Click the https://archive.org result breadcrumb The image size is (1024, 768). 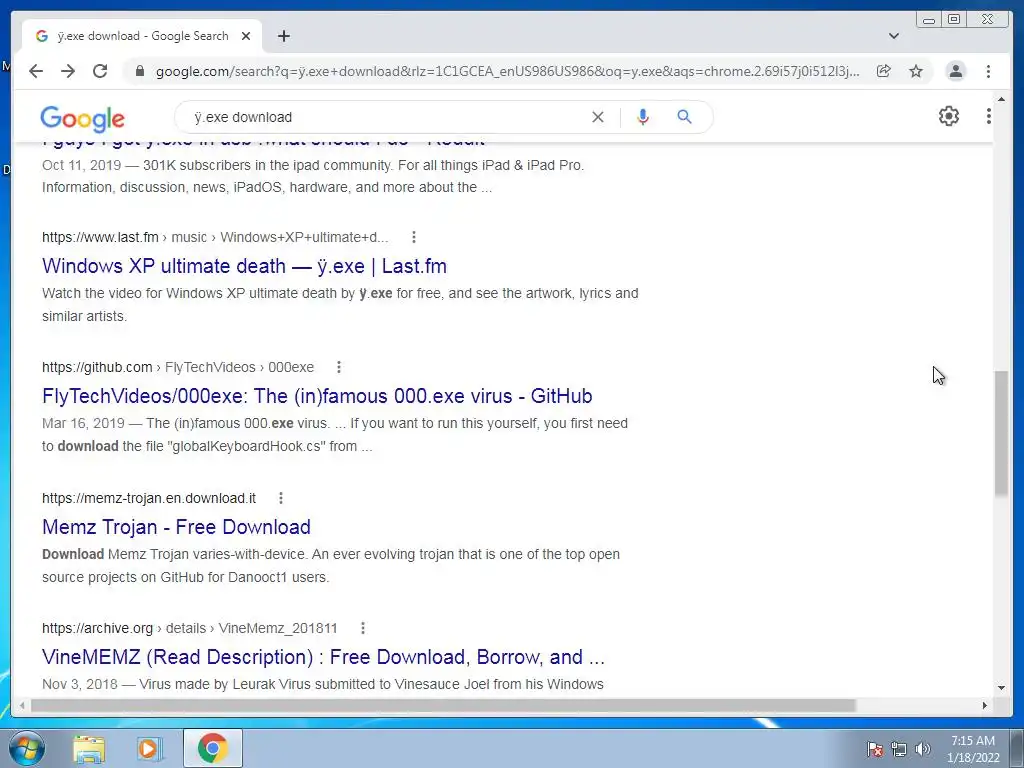pos(189,628)
